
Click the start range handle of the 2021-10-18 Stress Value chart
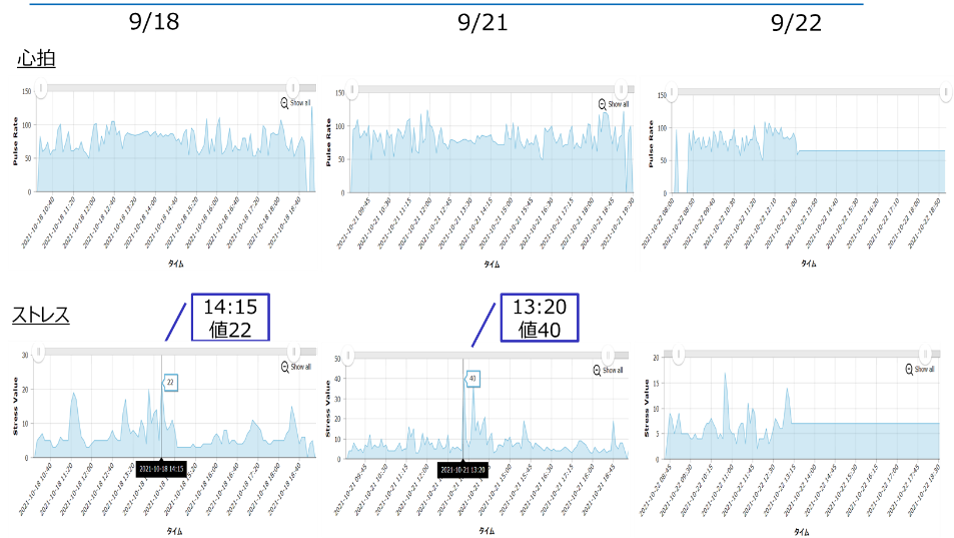pos(39,354)
